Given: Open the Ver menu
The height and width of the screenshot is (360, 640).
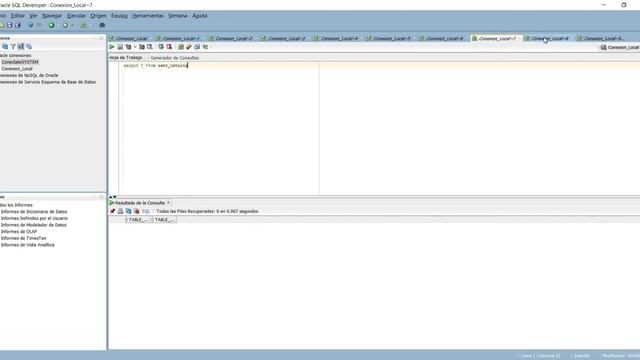Looking at the screenshot, I should pyautogui.click(x=33, y=16).
